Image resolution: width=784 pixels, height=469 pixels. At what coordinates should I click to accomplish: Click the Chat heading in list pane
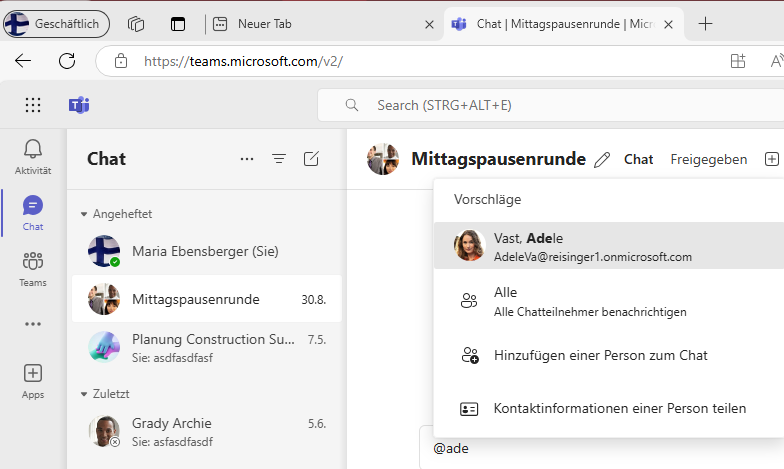click(106, 159)
